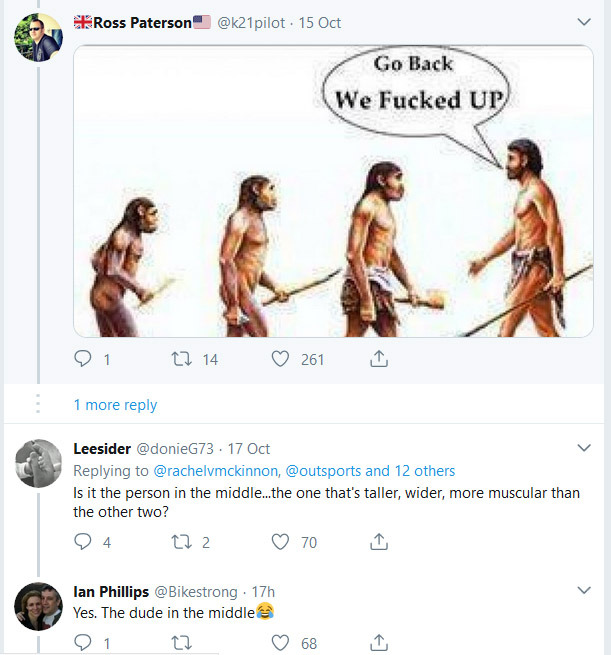This screenshot has width=611, height=655.
Task: Open Ian Phillips' profile avatar
Action: tap(39, 606)
